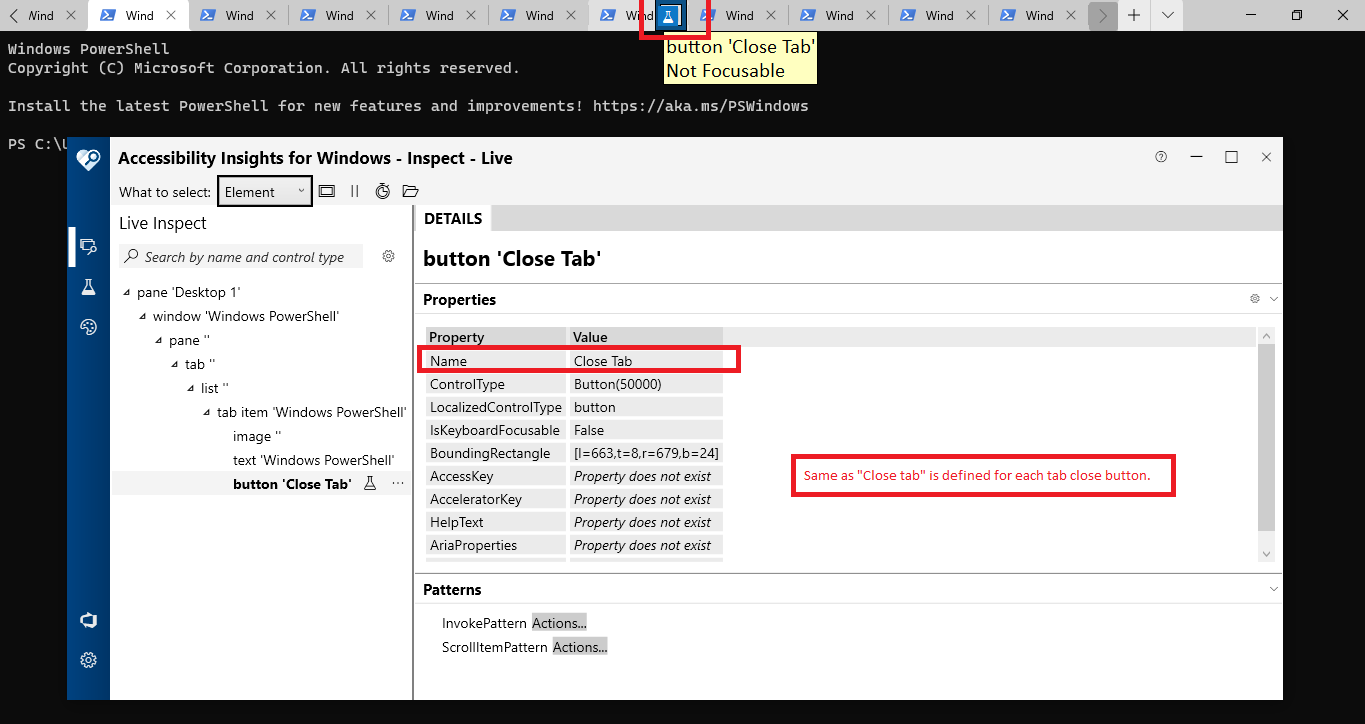Select the Live Inspect sidebar icon
Image resolution: width=1365 pixels, height=724 pixels.
(88, 246)
